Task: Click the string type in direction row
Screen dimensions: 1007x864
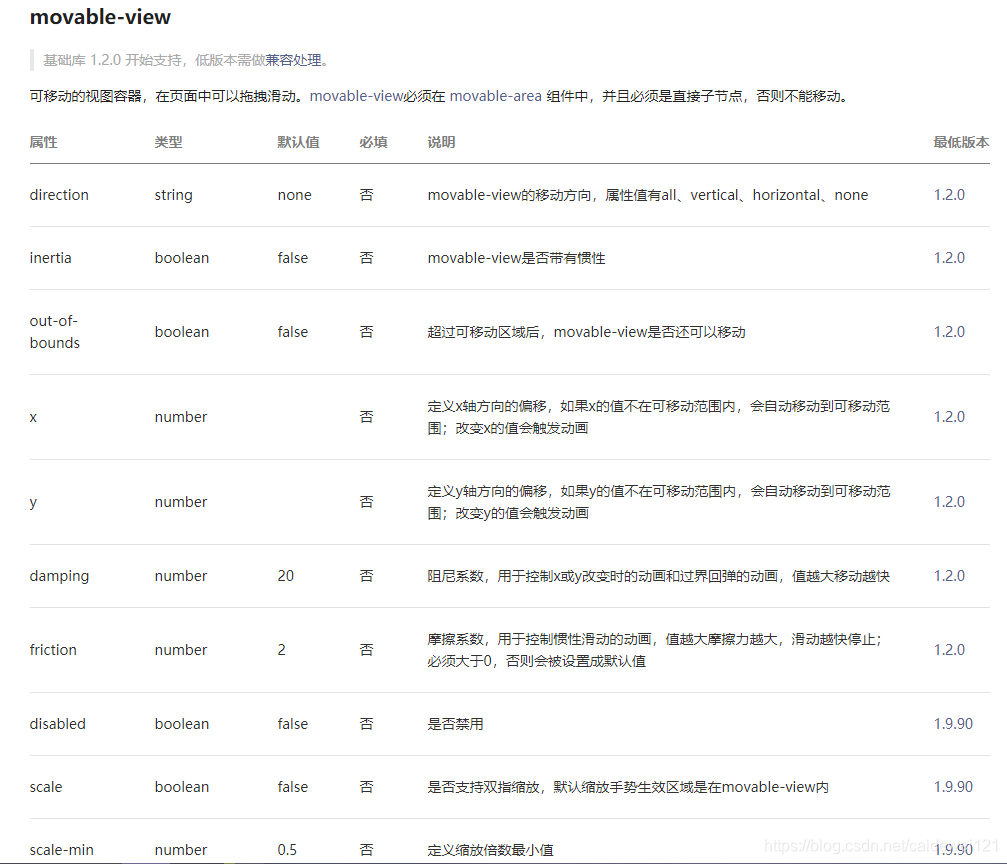Action: (173, 195)
